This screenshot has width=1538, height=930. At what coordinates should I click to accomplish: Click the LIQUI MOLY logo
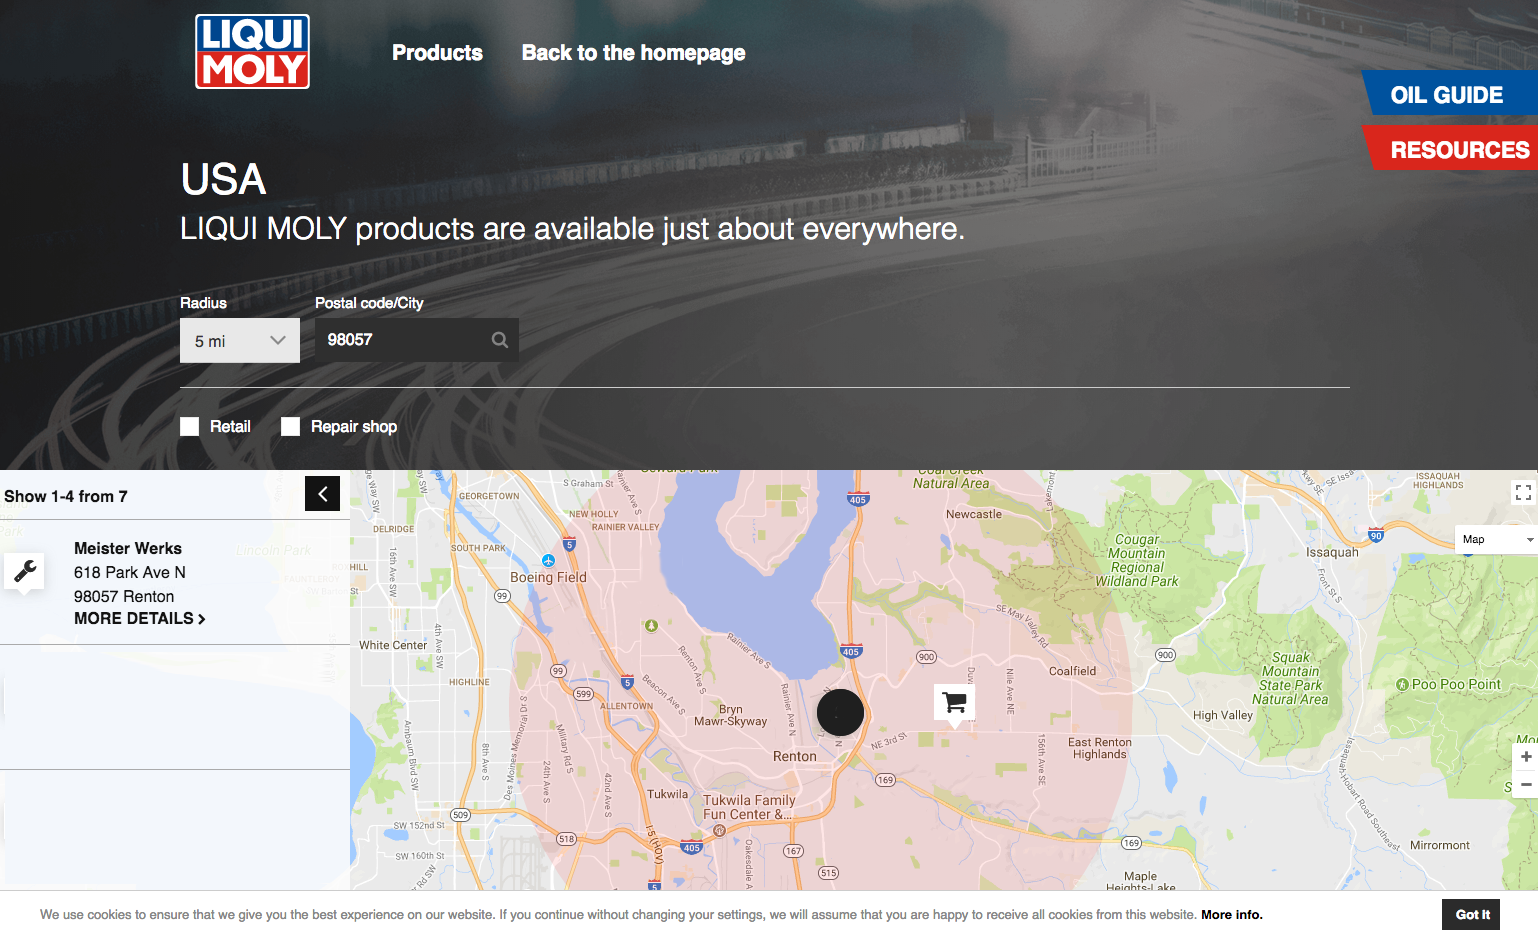[x=252, y=51]
